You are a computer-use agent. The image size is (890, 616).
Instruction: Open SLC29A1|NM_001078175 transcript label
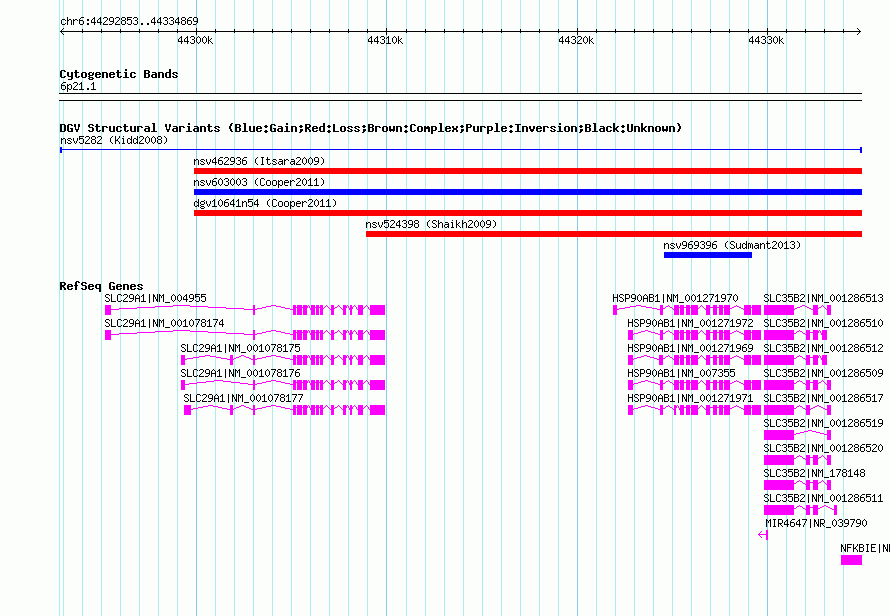tap(241, 348)
